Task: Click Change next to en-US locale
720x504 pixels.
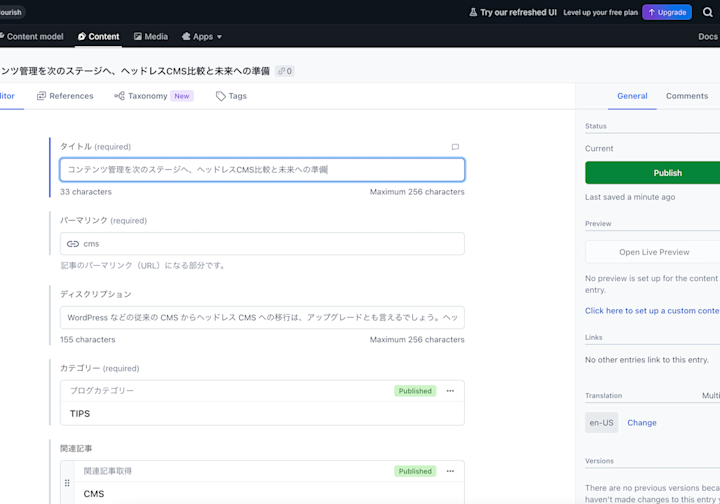Action: [x=641, y=423]
